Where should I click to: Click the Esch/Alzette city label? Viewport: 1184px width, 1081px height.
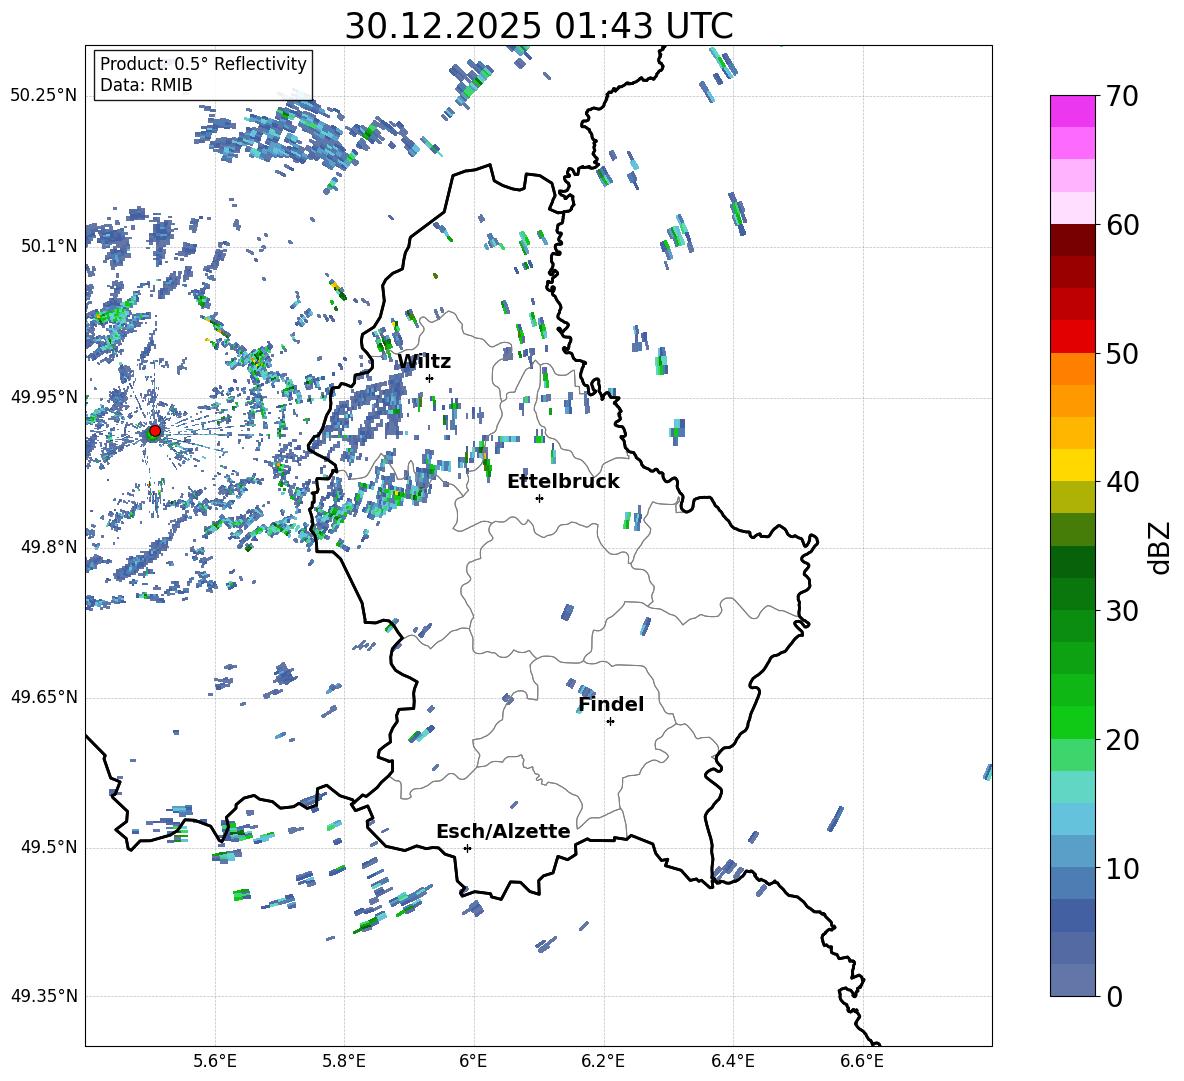[x=503, y=832]
